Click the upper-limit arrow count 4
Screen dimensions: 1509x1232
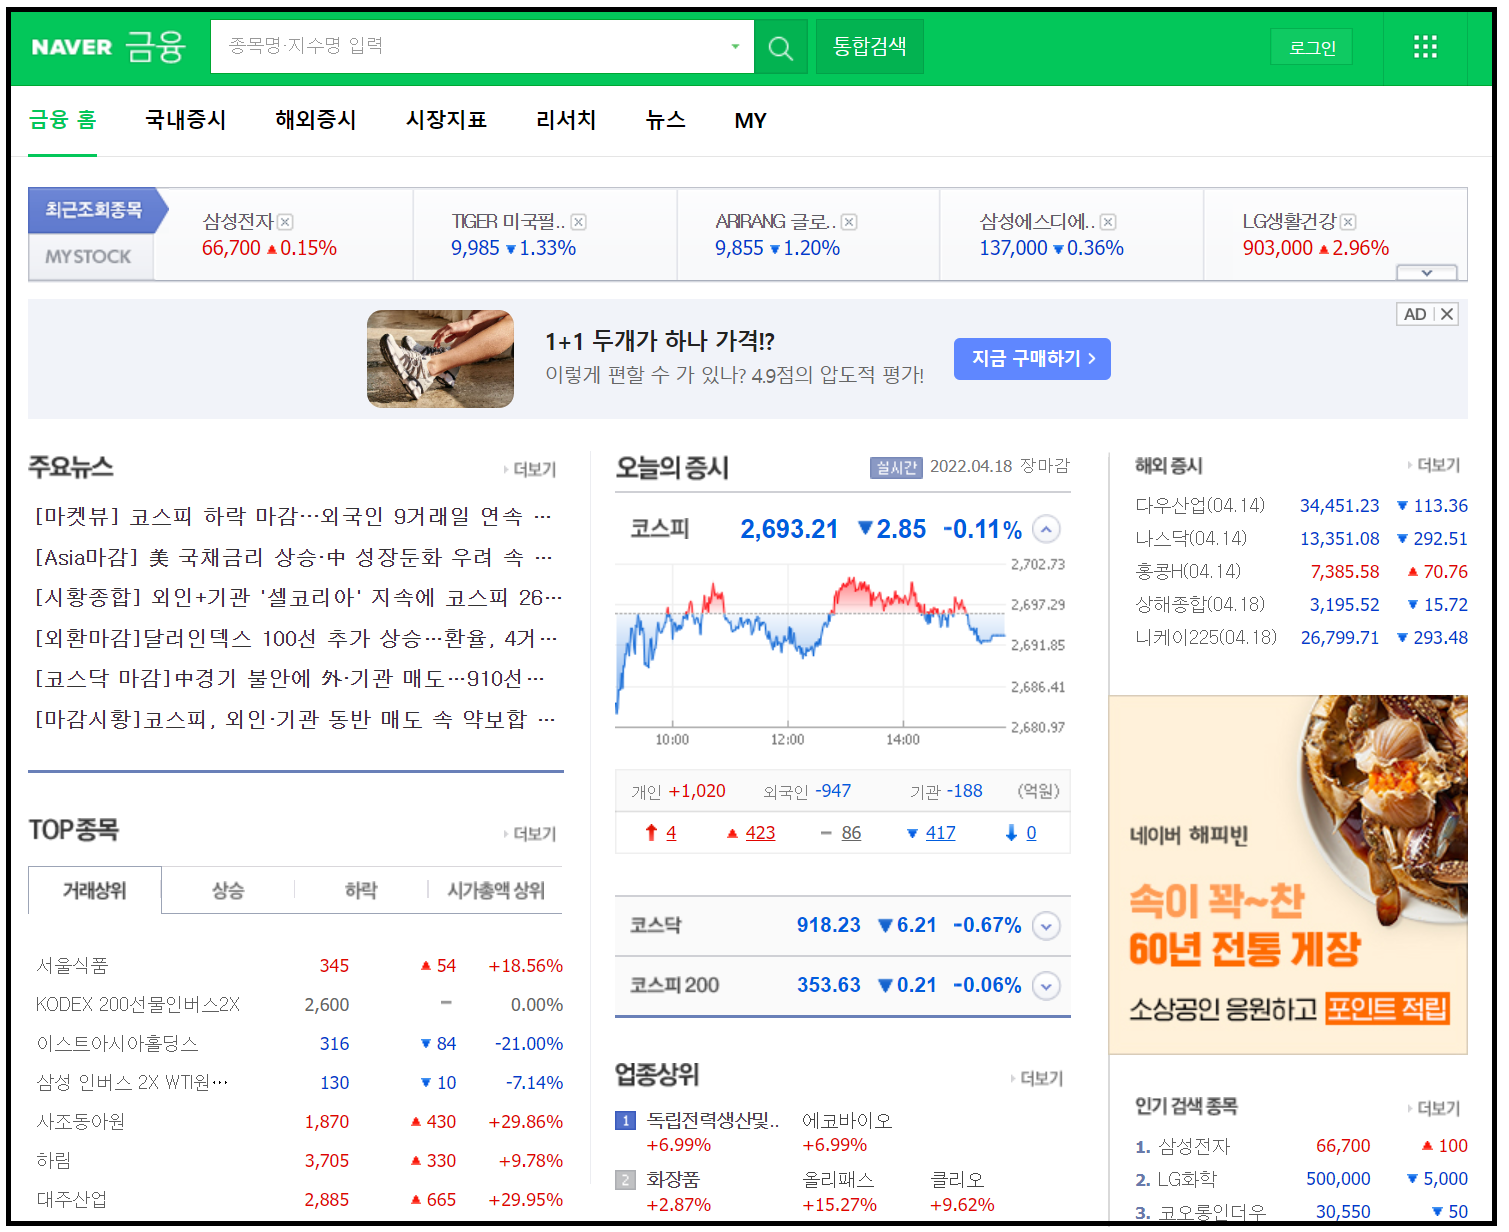point(670,833)
